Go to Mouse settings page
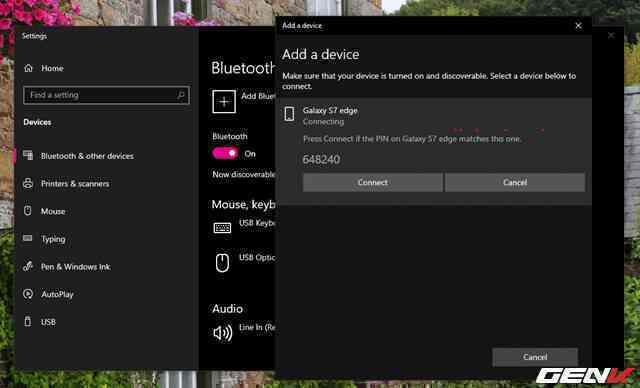 (x=53, y=211)
